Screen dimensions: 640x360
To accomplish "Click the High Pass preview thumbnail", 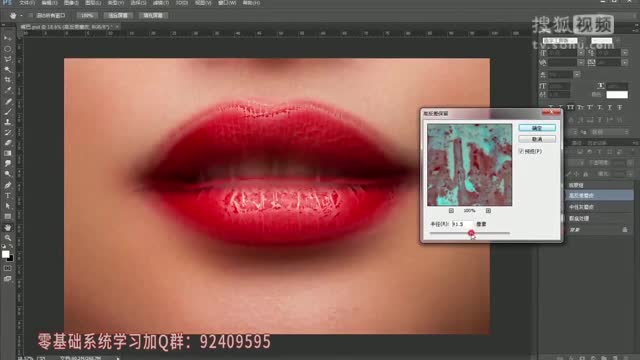I will [469, 165].
